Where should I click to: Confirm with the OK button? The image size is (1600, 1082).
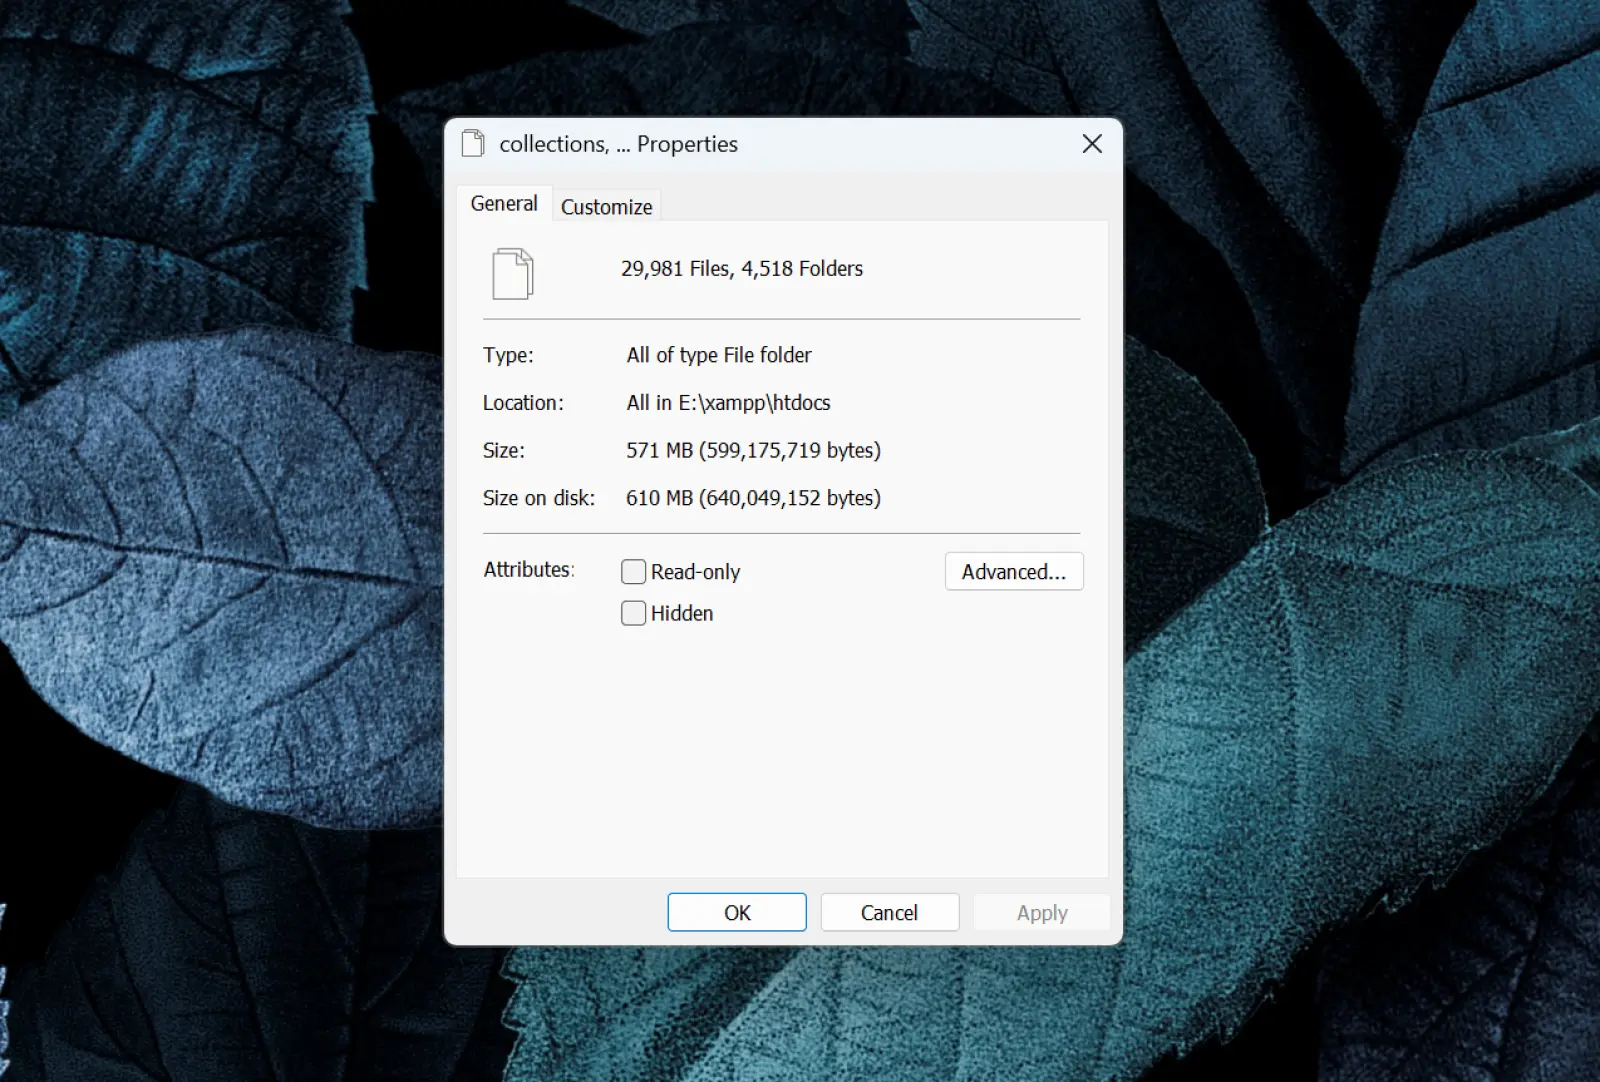pyautogui.click(x=737, y=912)
